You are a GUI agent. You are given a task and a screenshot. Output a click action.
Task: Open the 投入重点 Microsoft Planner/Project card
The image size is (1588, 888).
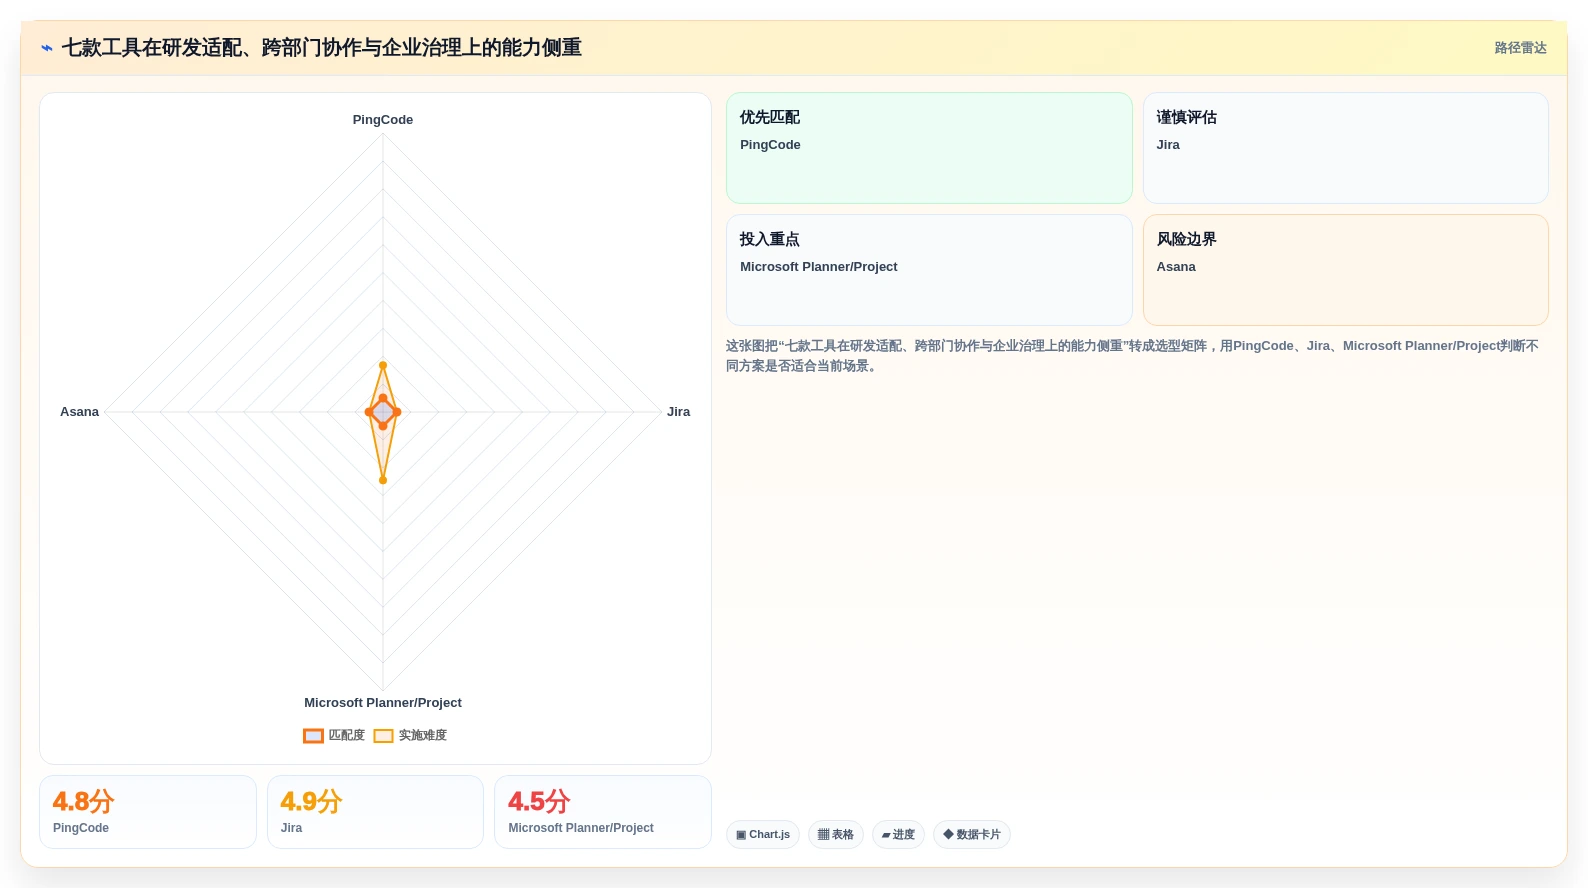(x=929, y=270)
